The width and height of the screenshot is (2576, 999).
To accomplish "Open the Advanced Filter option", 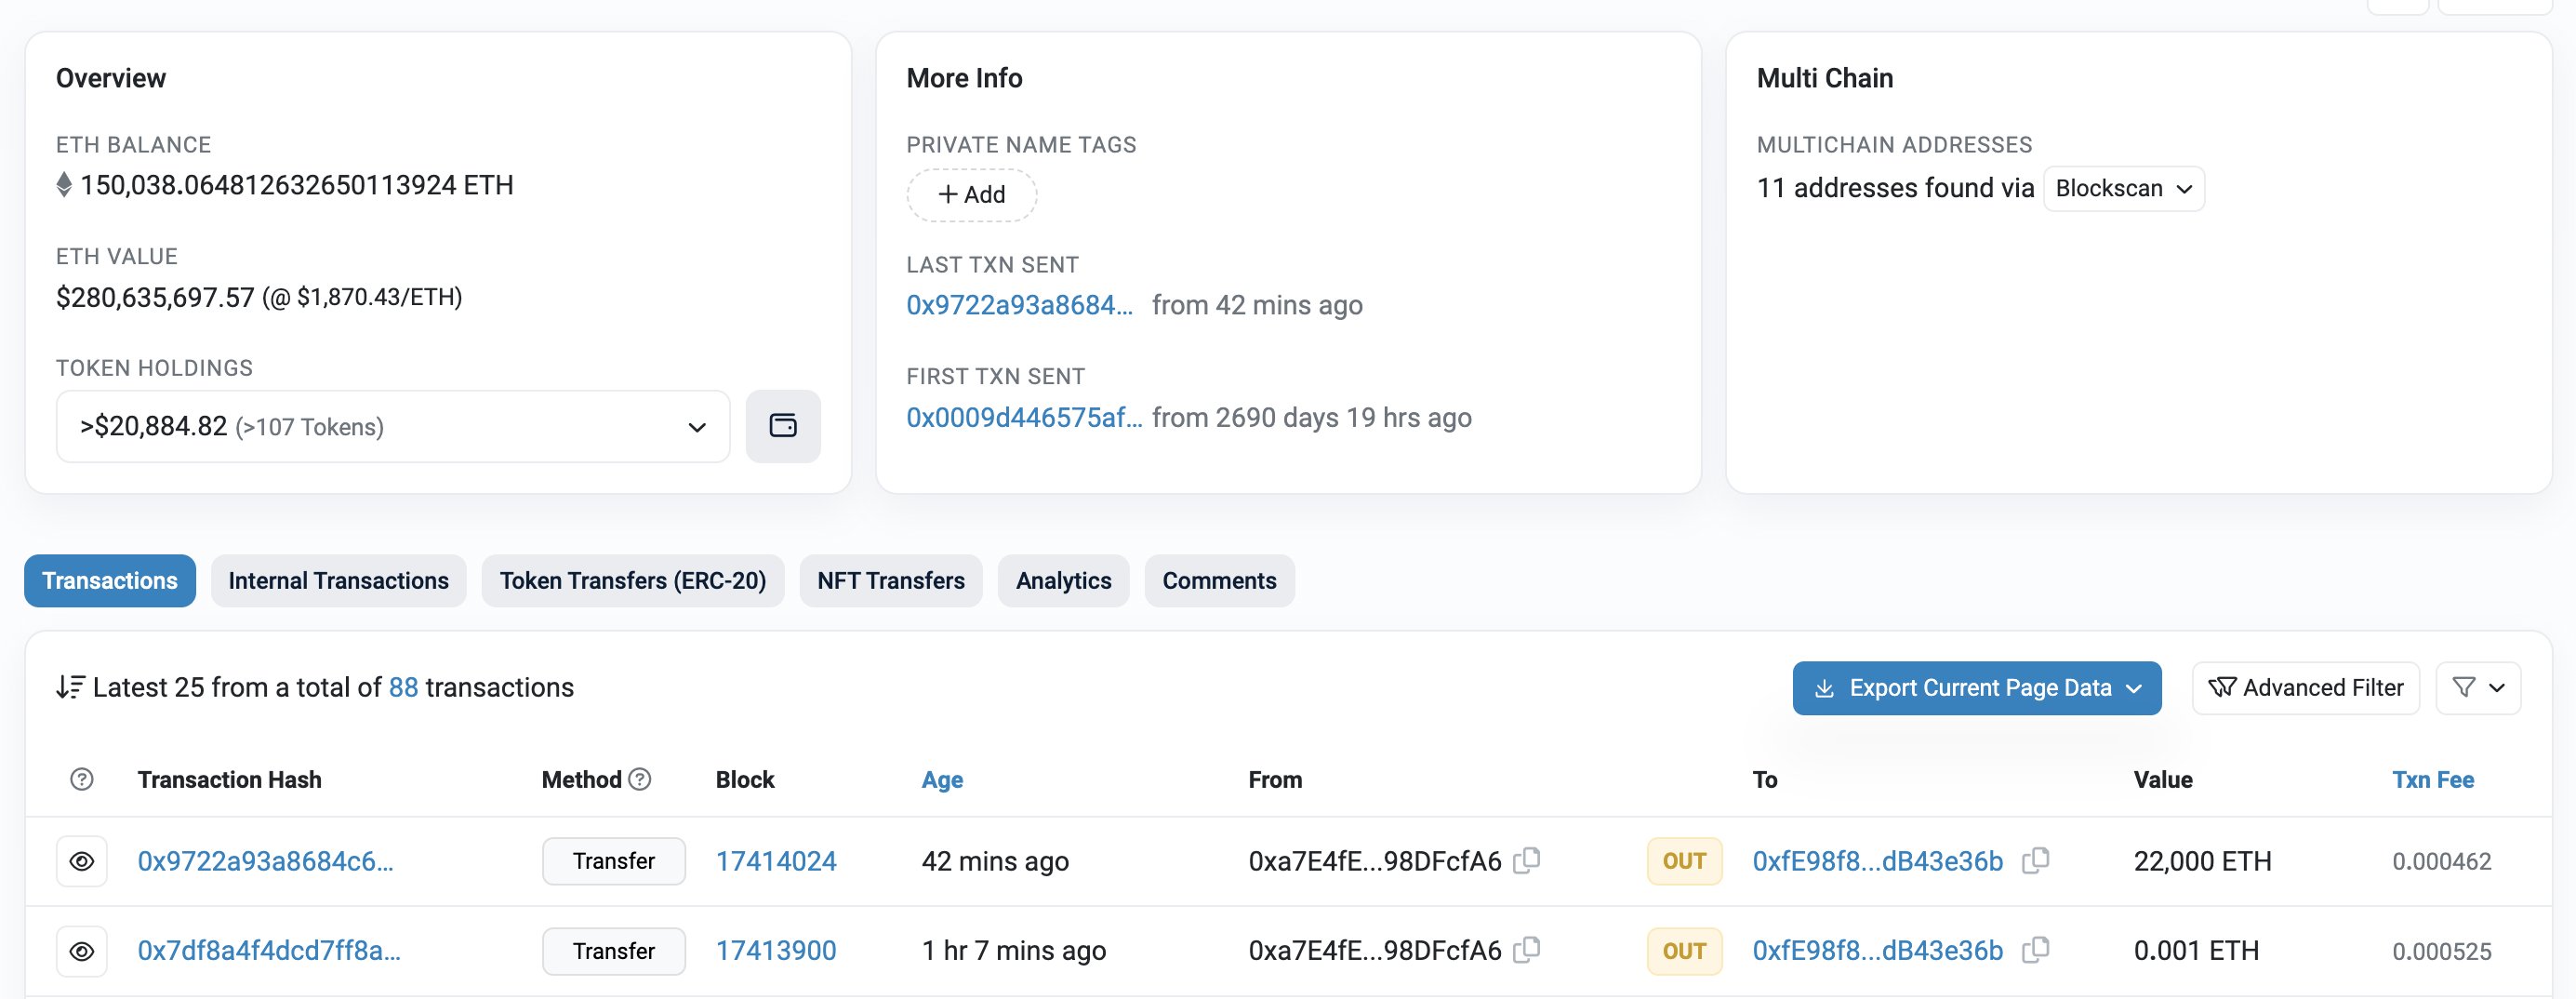I will (x=2305, y=687).
